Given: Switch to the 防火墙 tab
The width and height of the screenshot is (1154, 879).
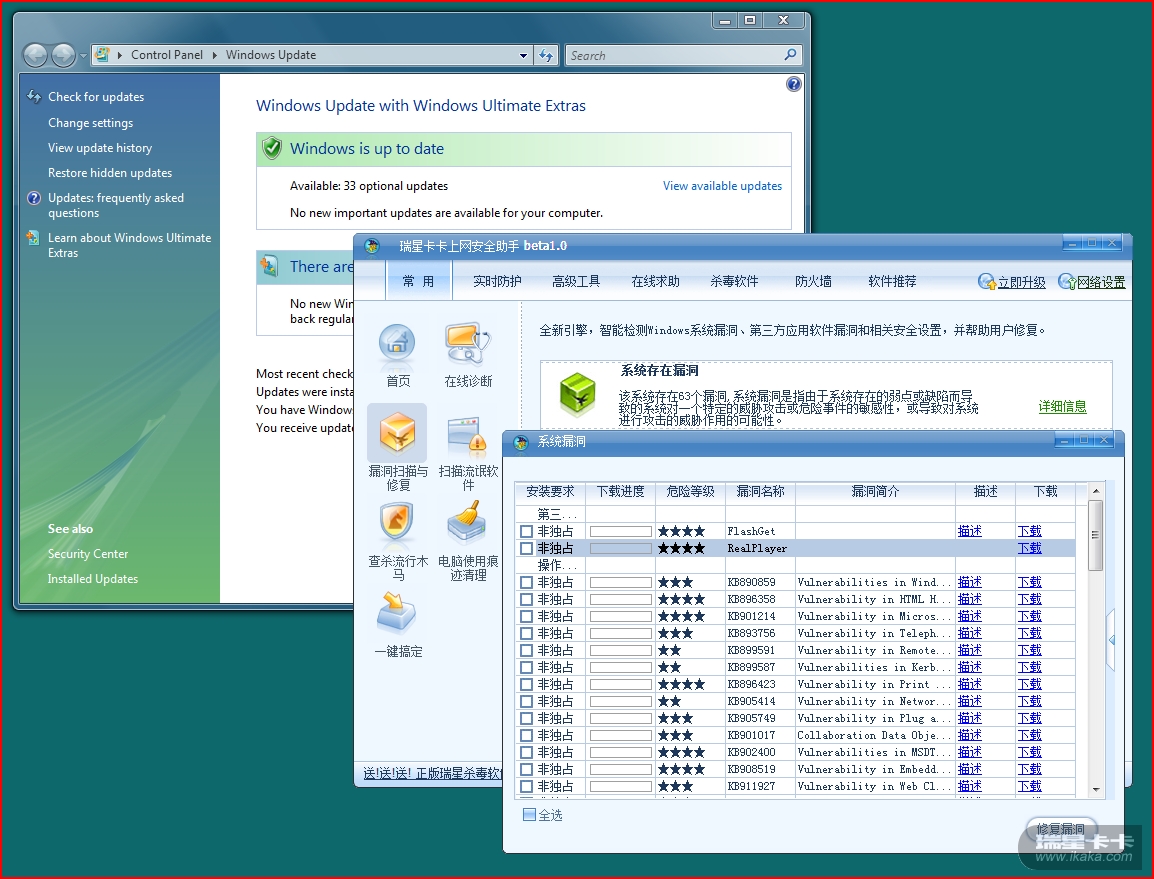Looking at the screenshot, I should point(813,281).
